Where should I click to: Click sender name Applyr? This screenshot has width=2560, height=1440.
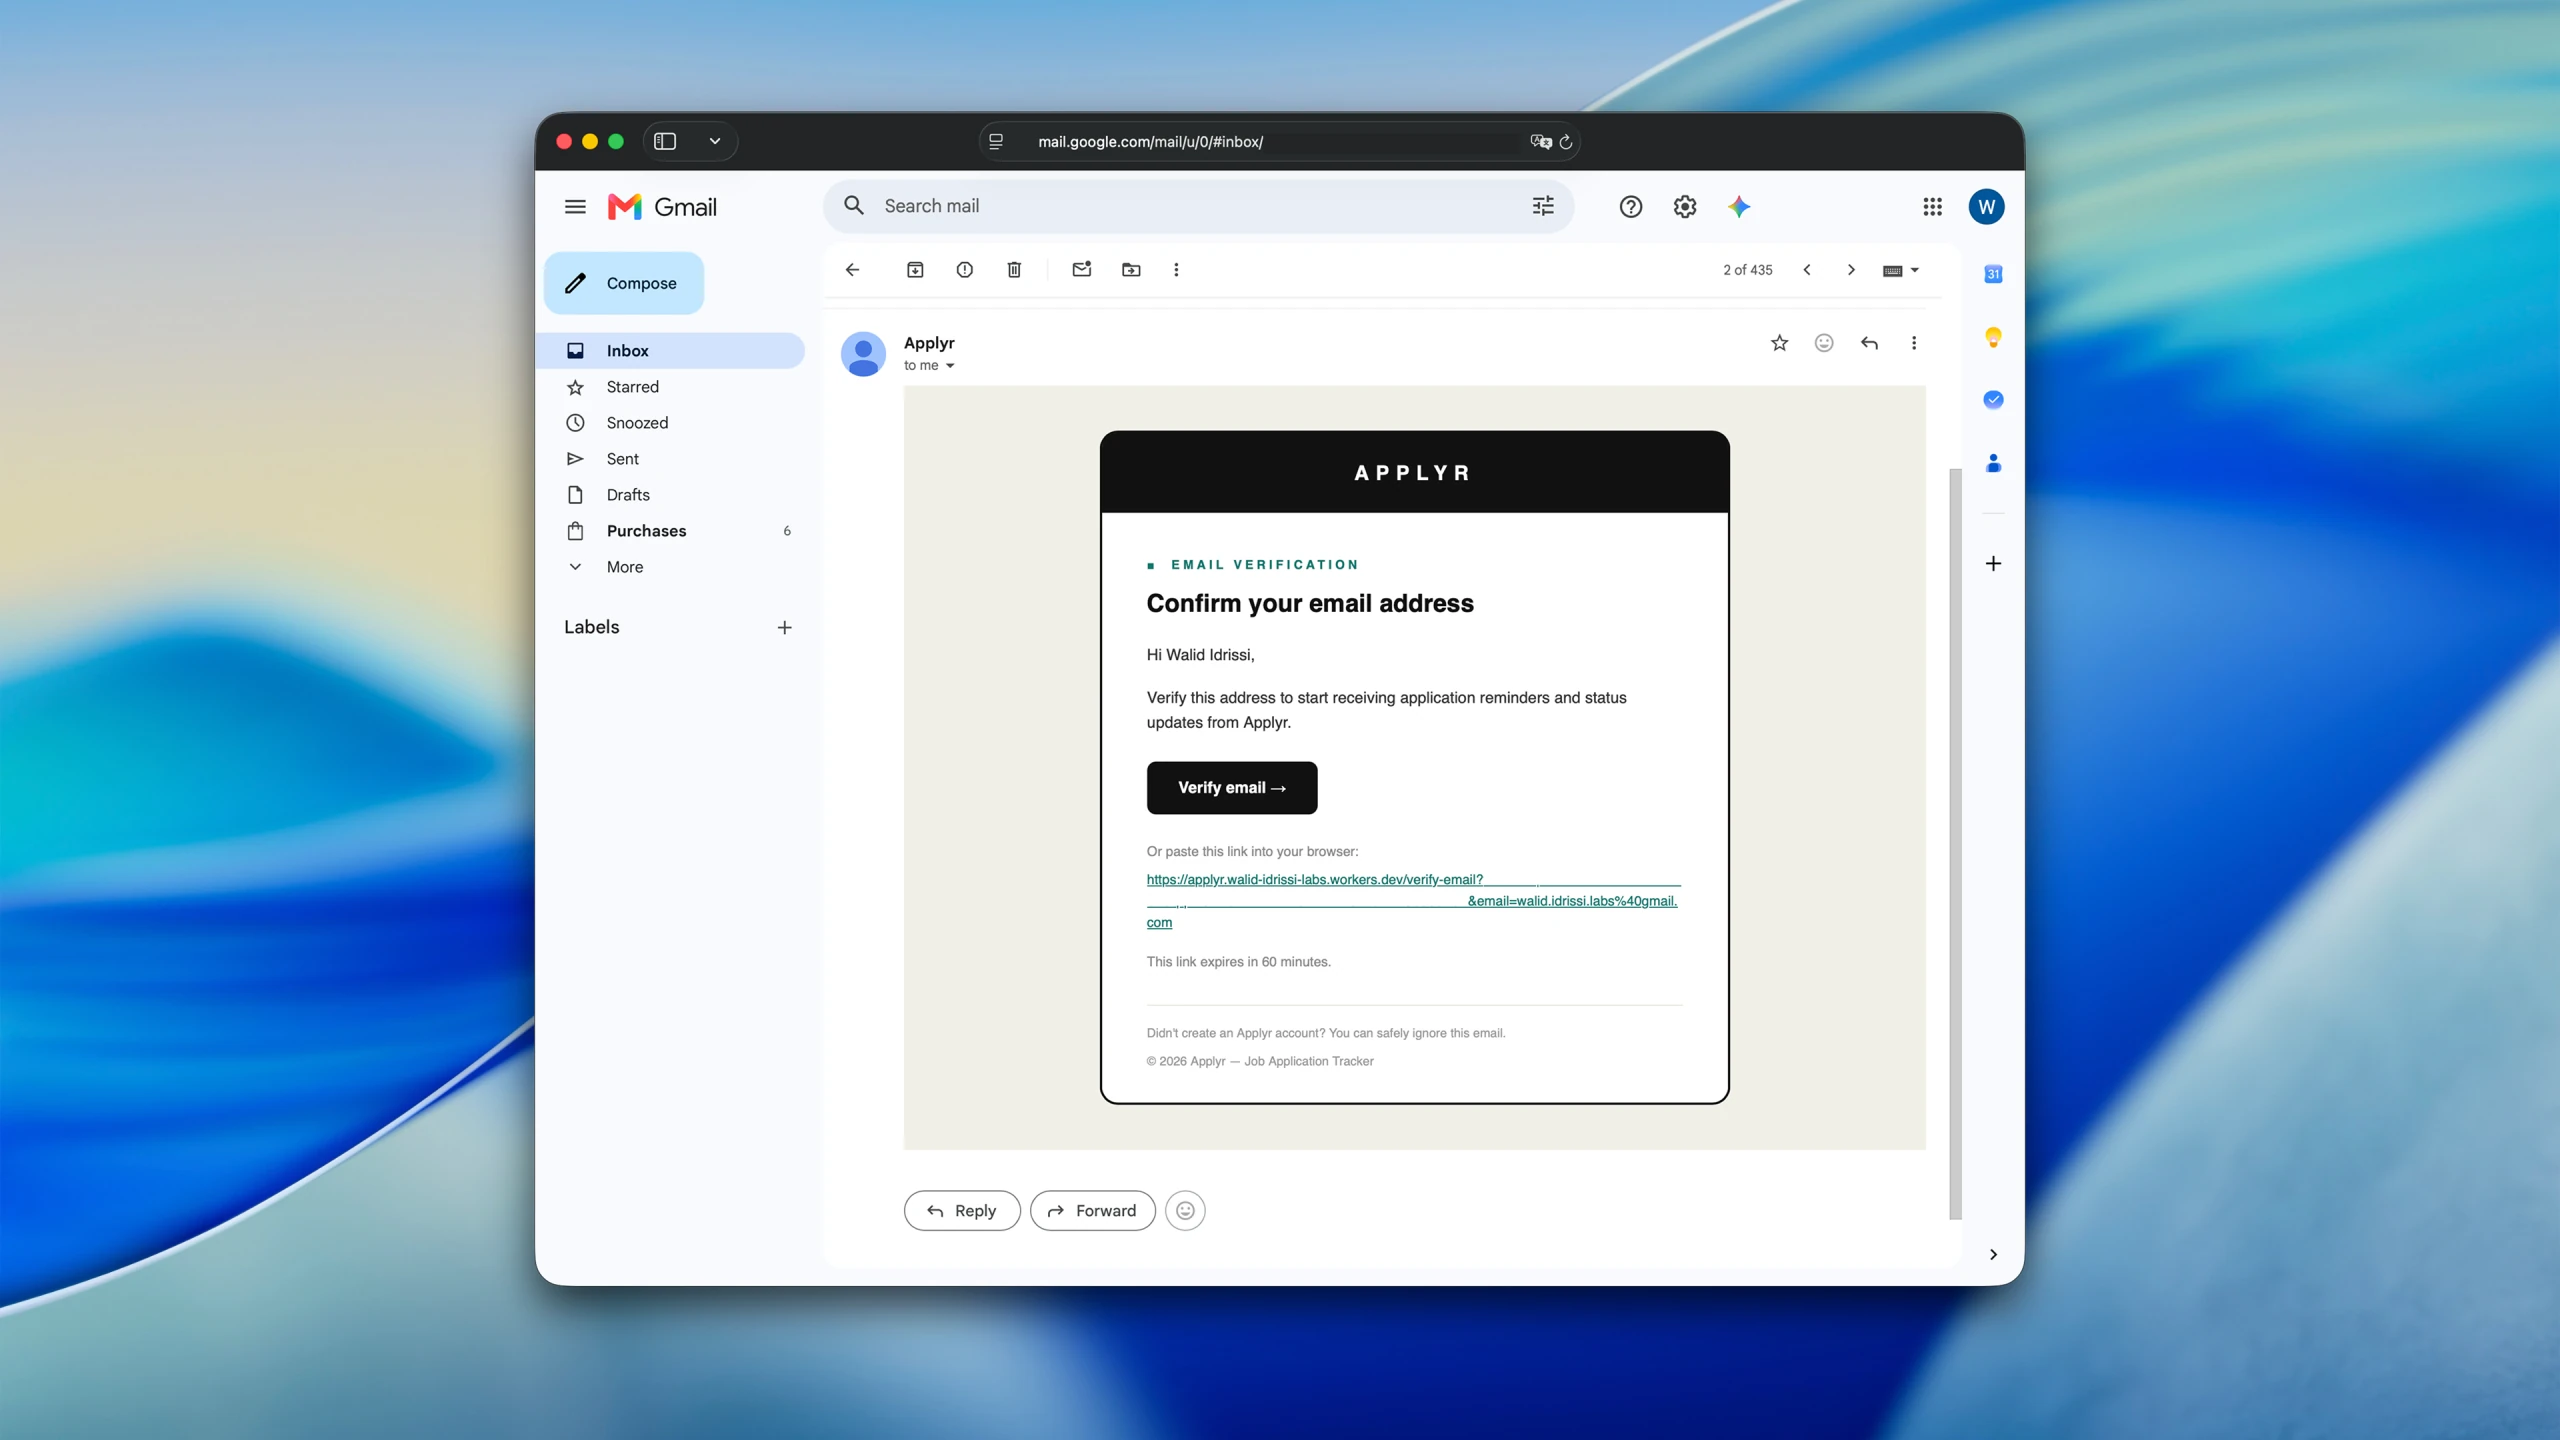[929, 343]
